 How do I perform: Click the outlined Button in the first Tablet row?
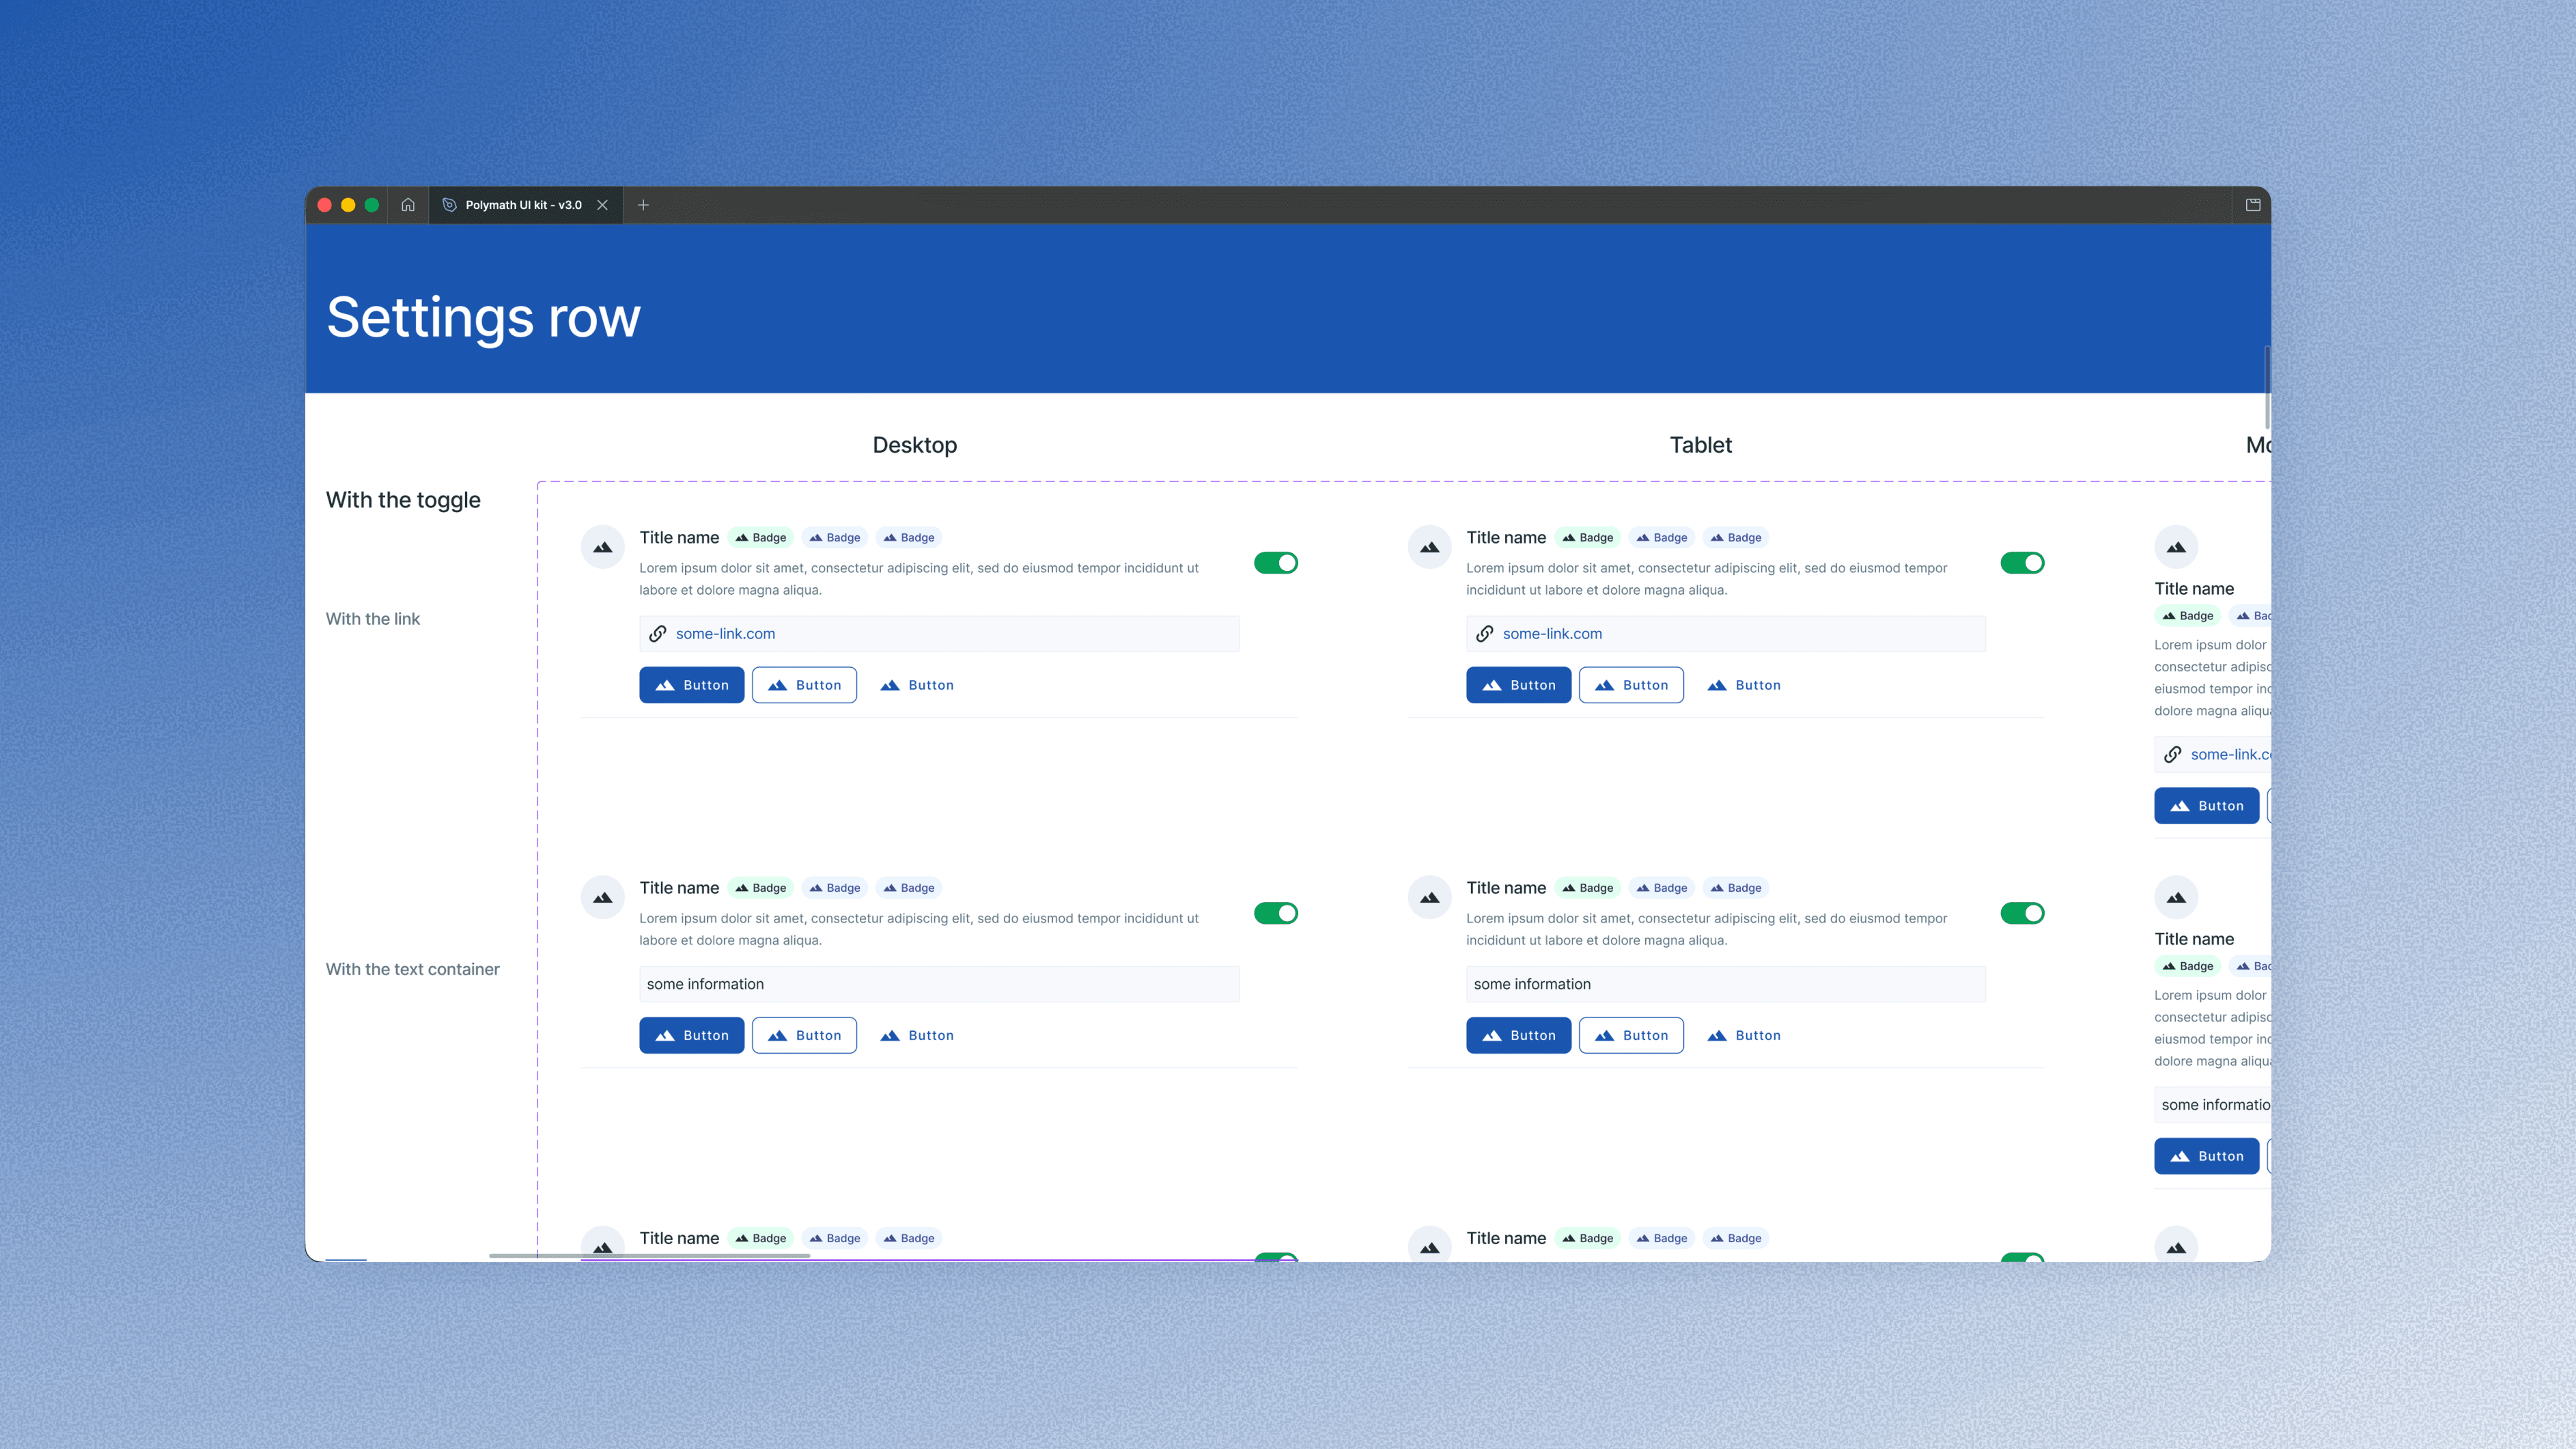[1631, 685]
